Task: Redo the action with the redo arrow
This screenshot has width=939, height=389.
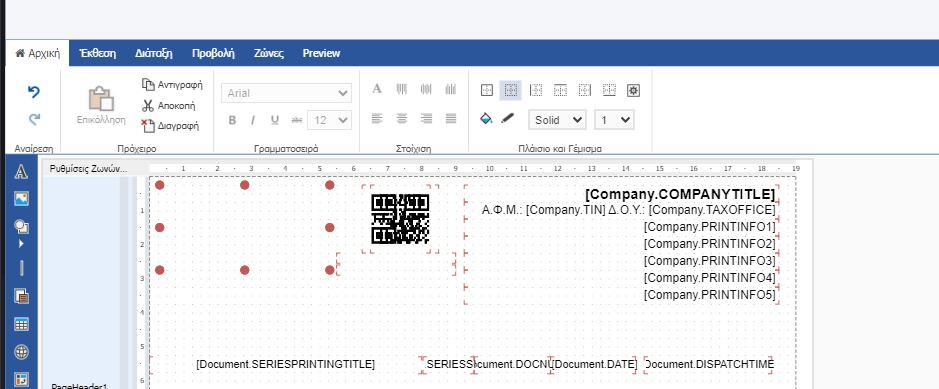Action: [34, 120]
